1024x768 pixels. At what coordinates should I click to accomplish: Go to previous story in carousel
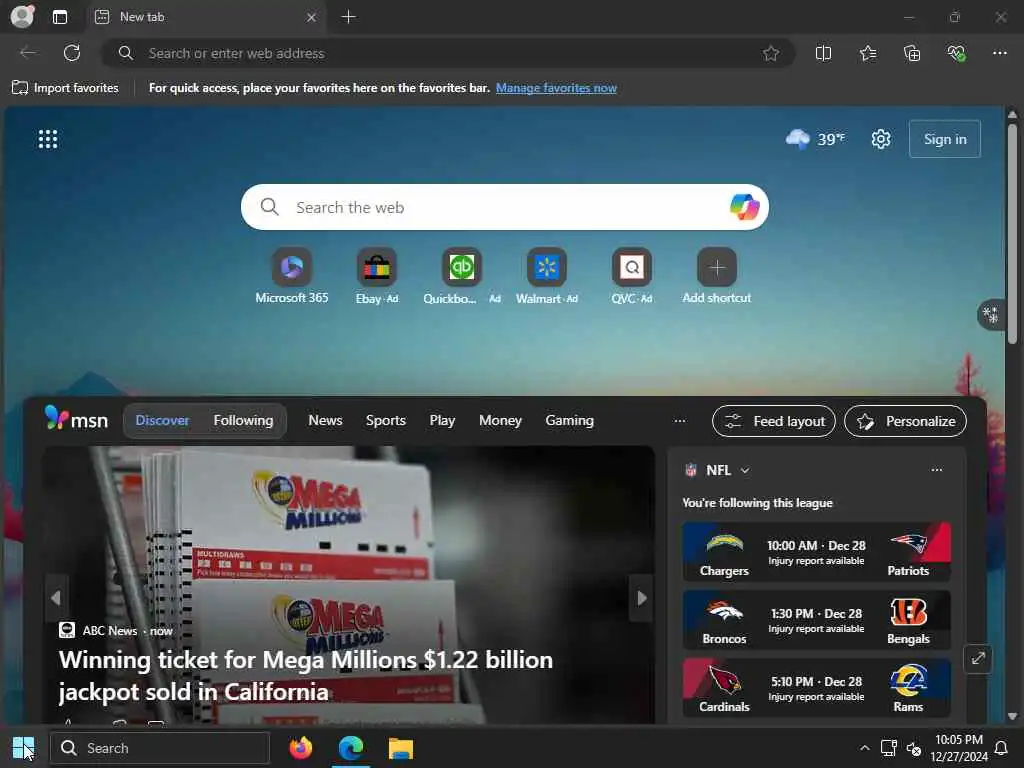tap(56, 598)
